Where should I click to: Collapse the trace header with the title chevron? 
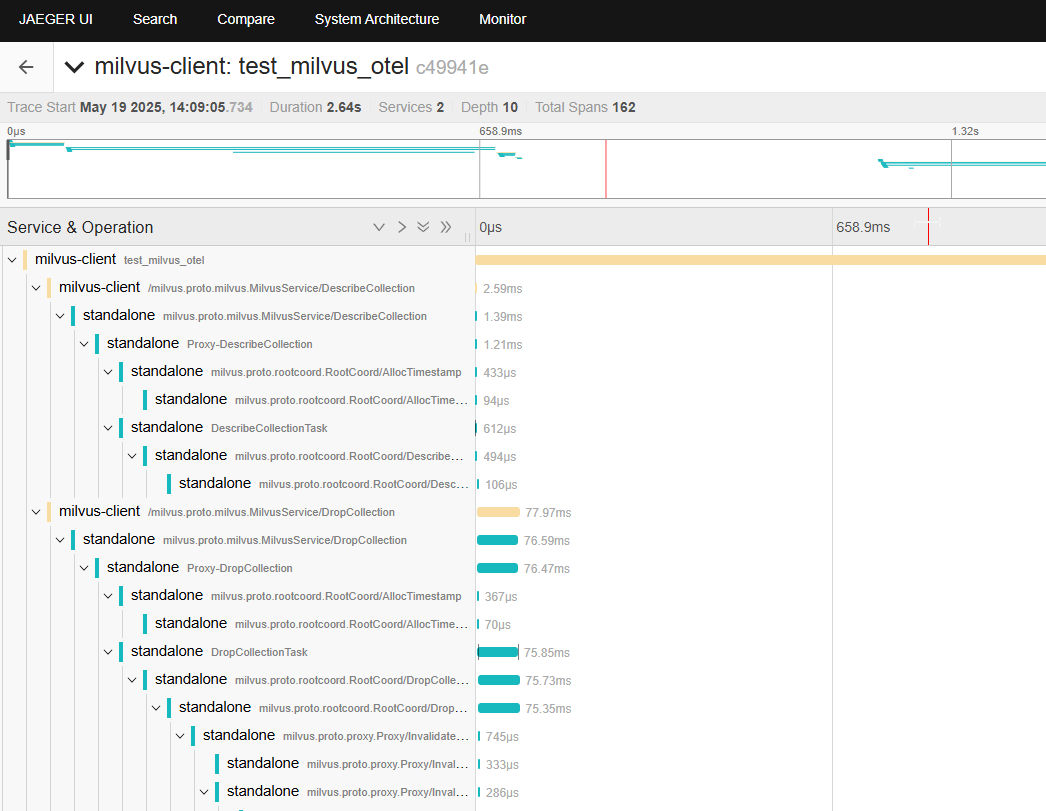pos(74,67)
